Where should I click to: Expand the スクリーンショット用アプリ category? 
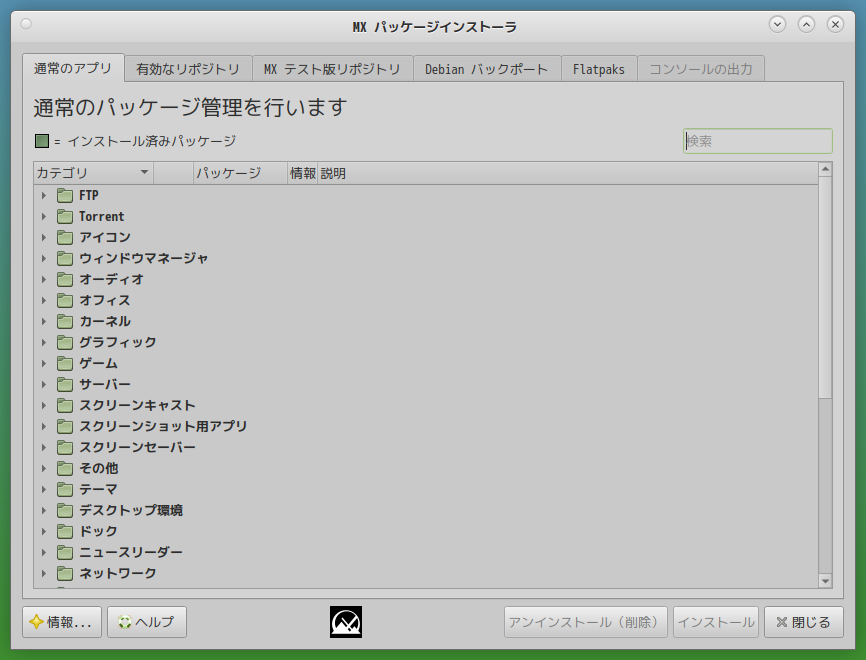click(x=44, y=426)
